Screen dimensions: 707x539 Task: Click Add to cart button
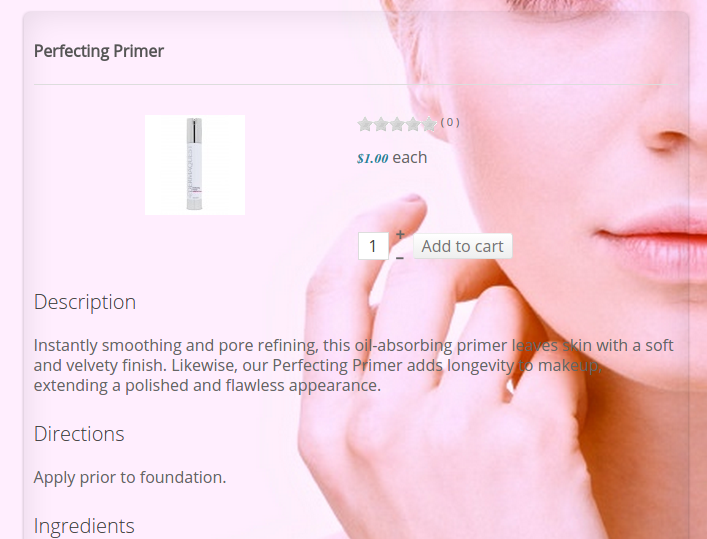(x=463, y=246)
